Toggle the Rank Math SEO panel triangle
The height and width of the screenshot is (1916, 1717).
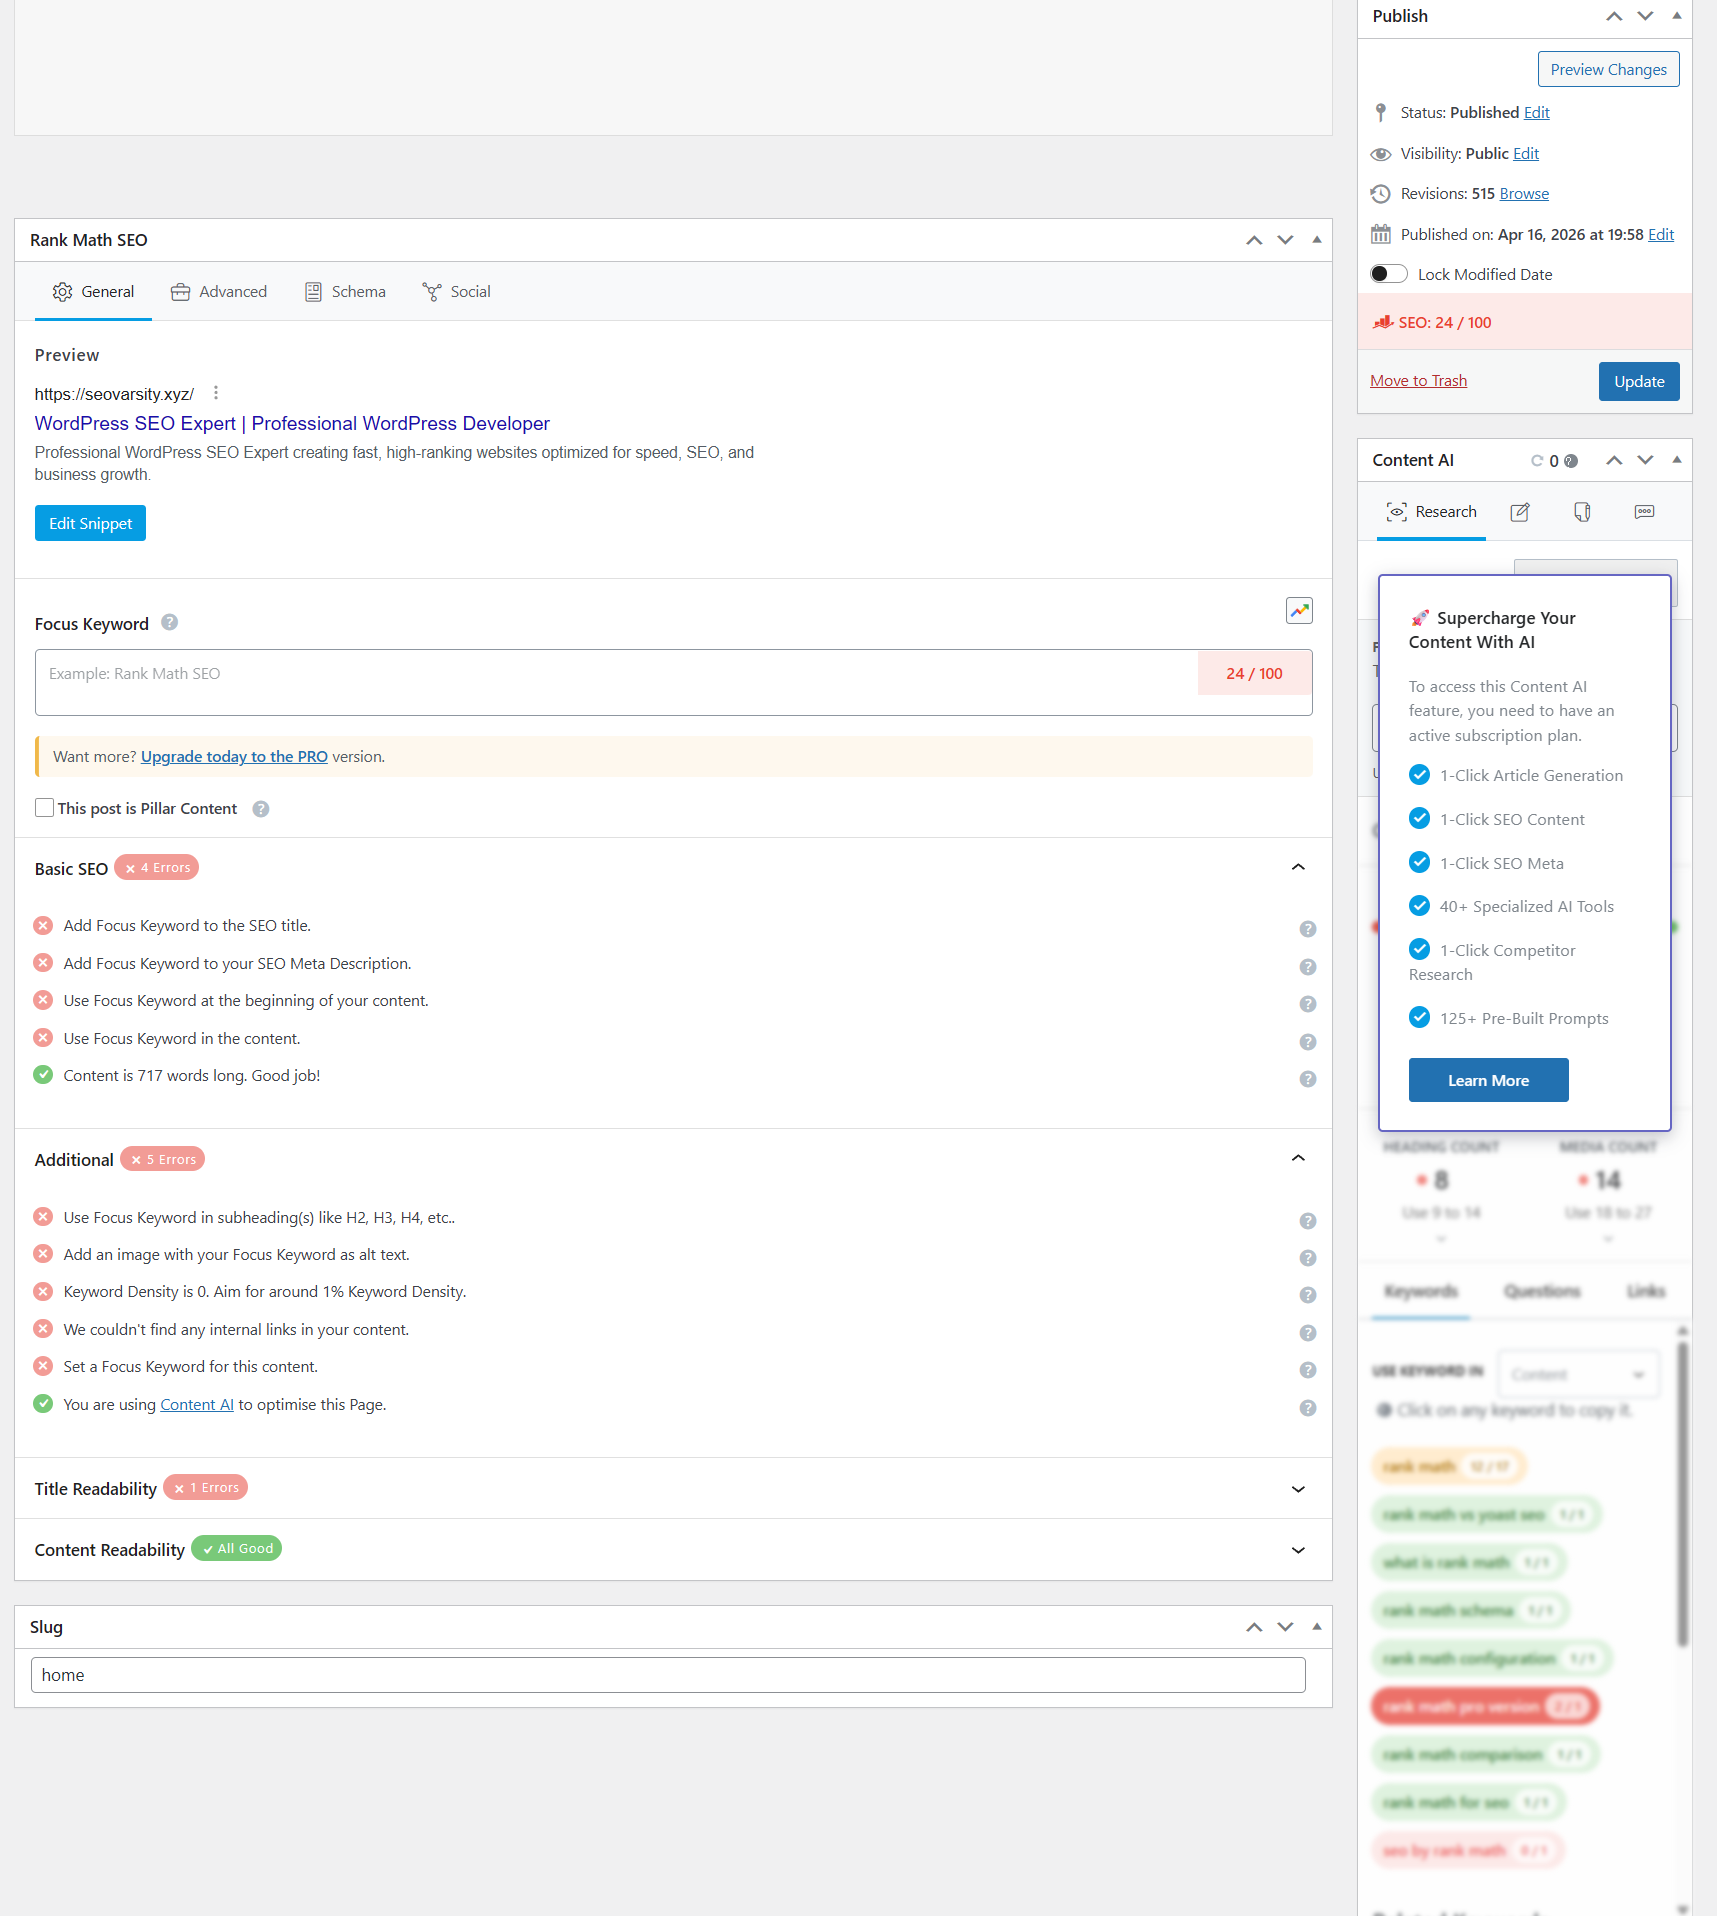[1317, 240]
